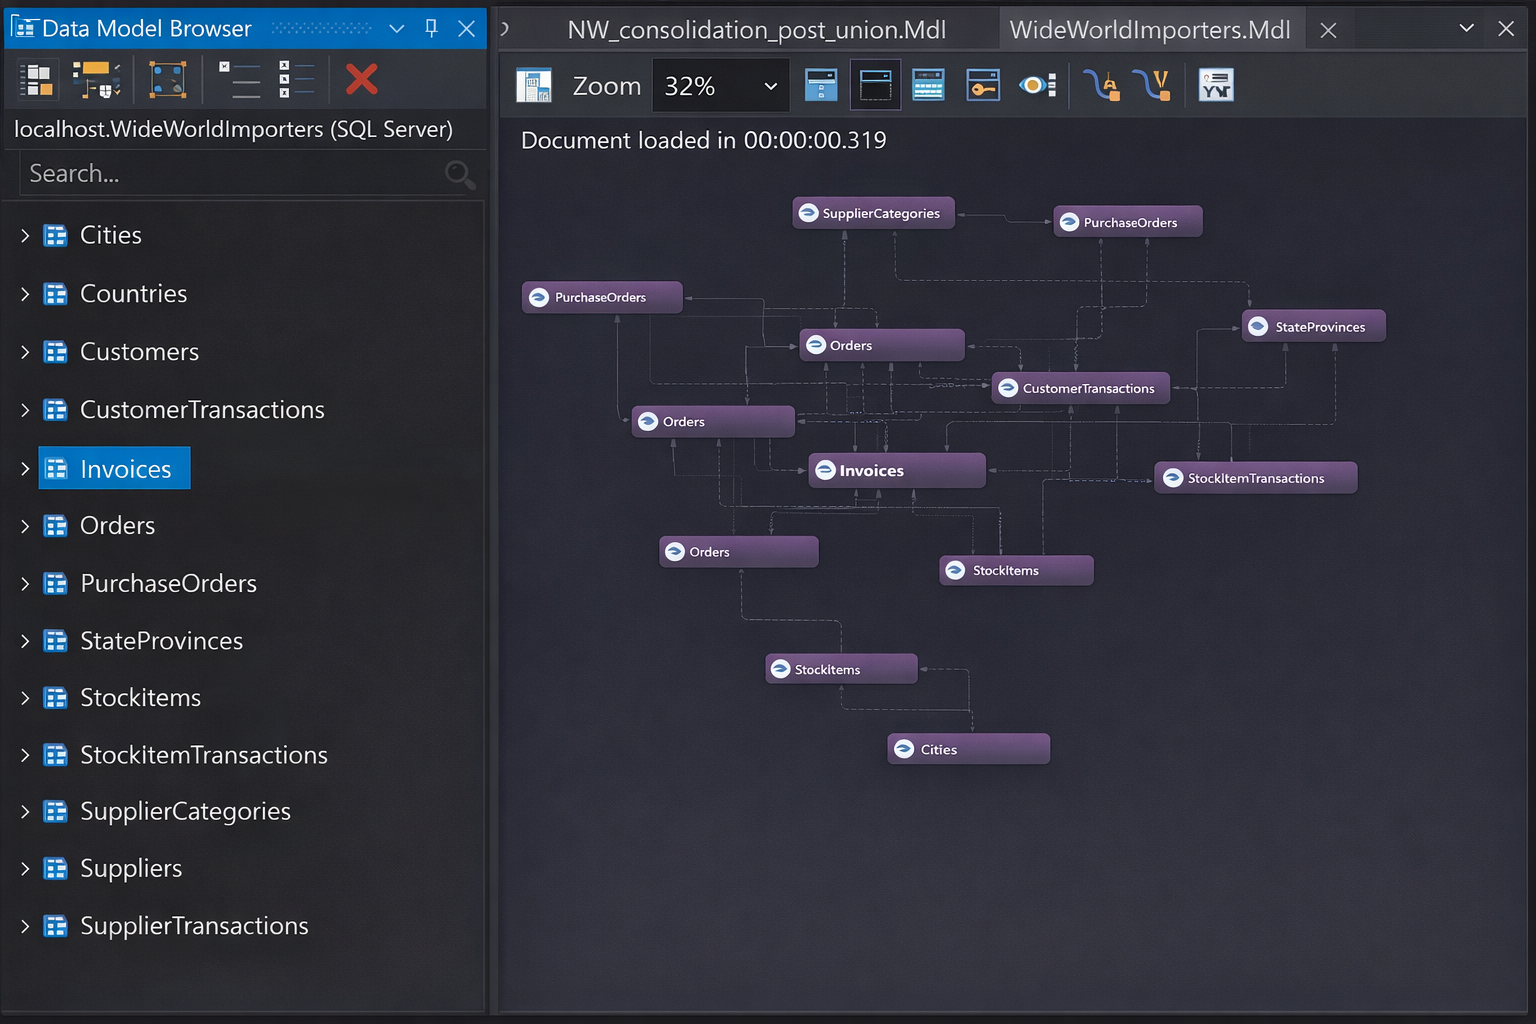Select the WideWorldImporters.Mdl tab
The height and width of the screenshot is (1024, 1536).
tap(1149, 30)
